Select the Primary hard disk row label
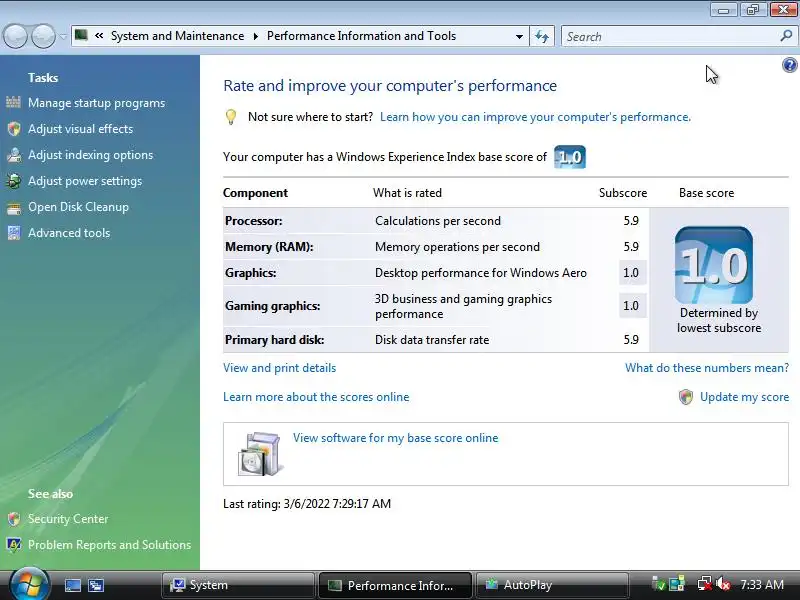The image size is (800, 600). (x=274, y=340)
